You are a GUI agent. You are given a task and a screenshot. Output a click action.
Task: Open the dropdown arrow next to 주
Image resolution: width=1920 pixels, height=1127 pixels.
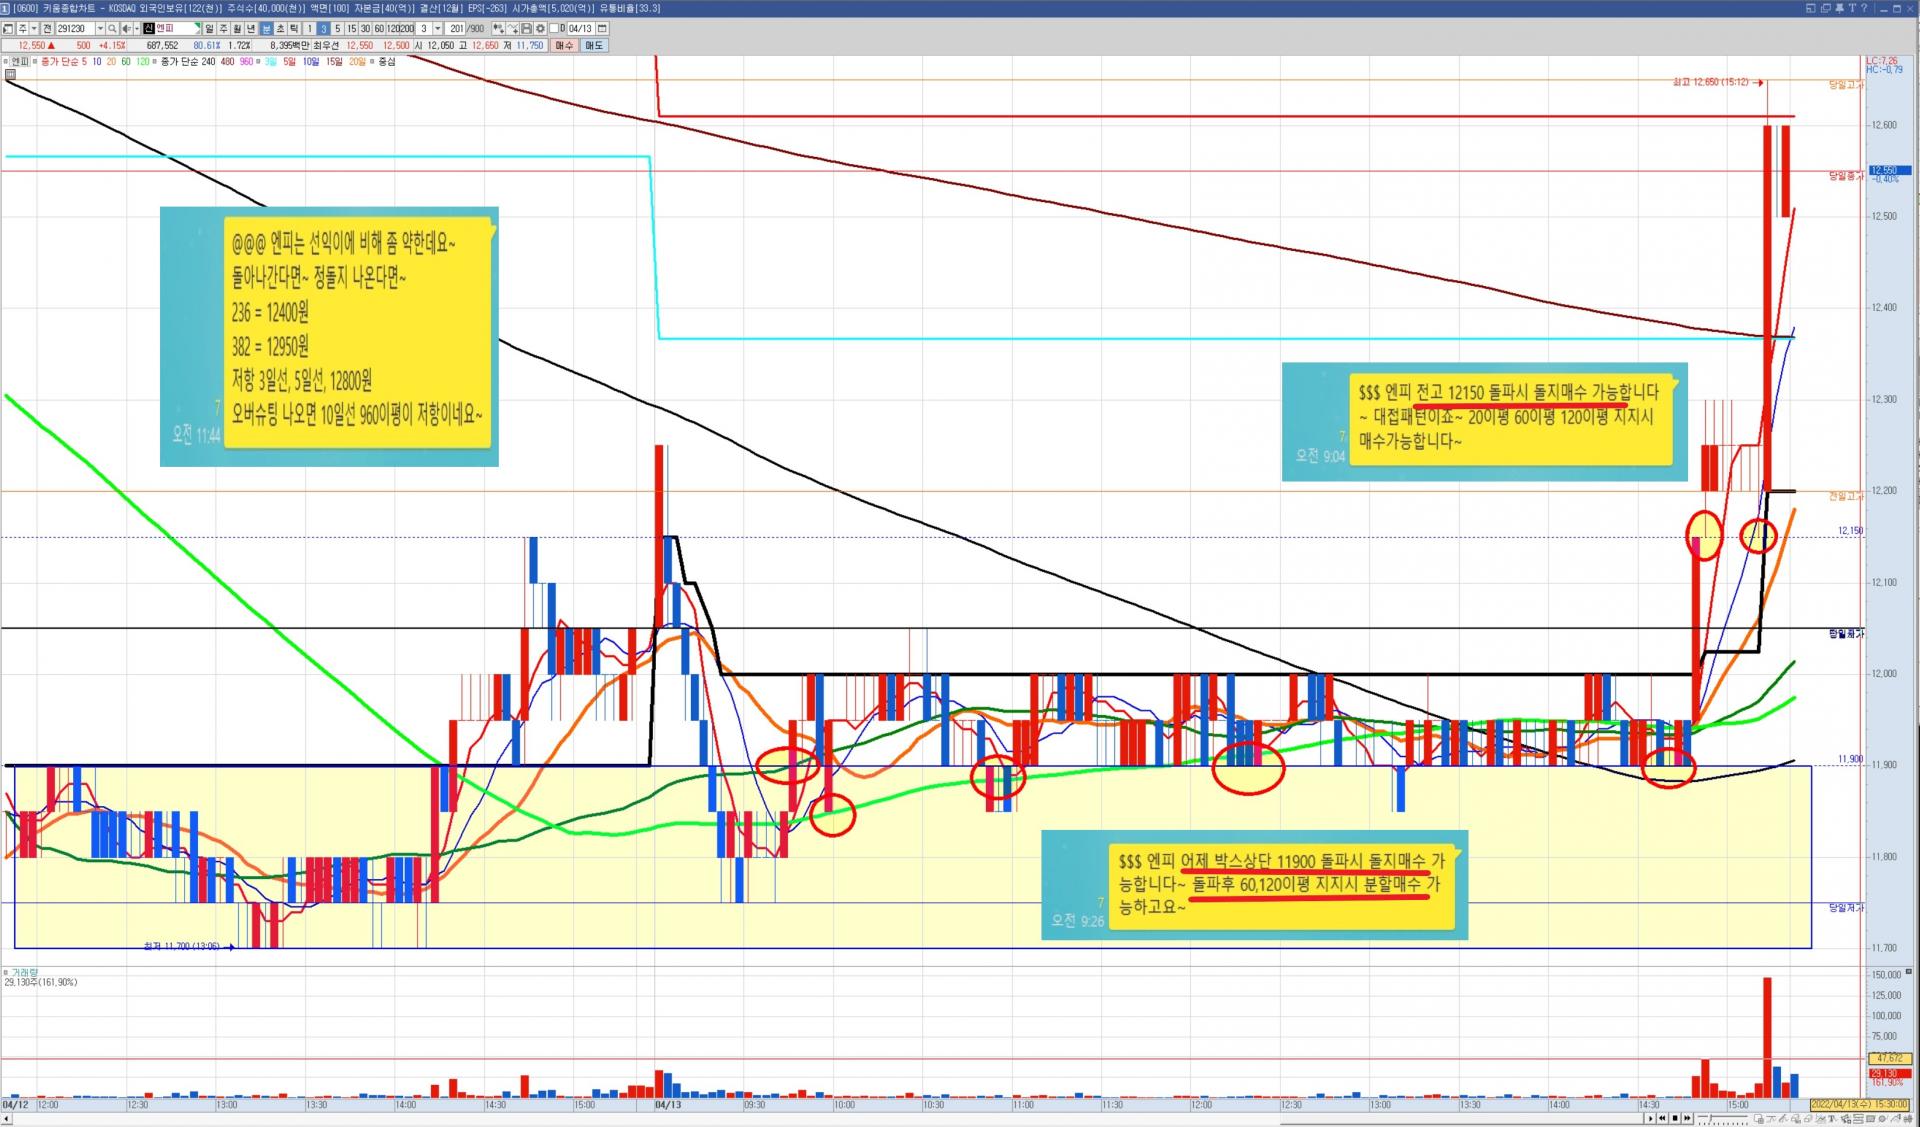point(34,29)
